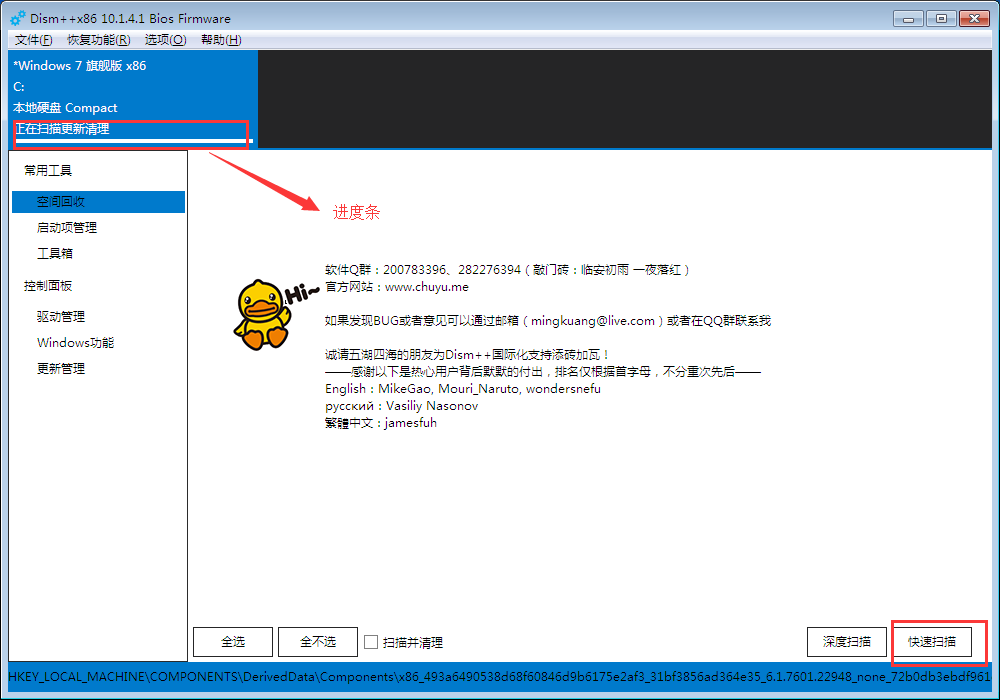
Task: Click the 本地硬盘 Compact label
Action: 65,108
